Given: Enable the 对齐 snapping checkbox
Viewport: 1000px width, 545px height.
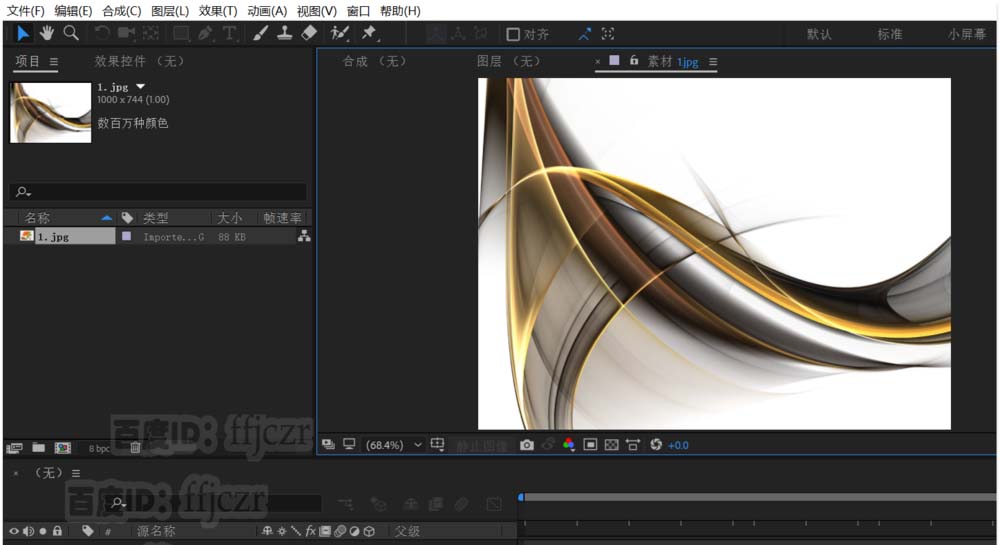Looking at the screenshot, I should point(513,34).
